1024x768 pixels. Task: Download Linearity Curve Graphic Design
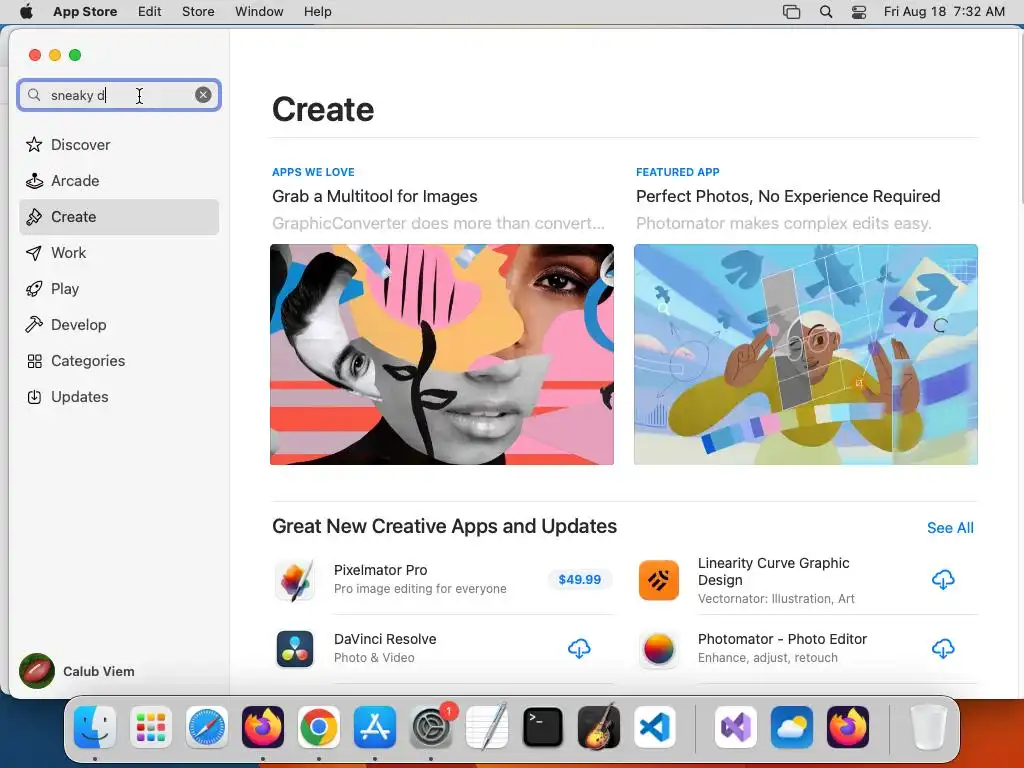tap(943, 579)
